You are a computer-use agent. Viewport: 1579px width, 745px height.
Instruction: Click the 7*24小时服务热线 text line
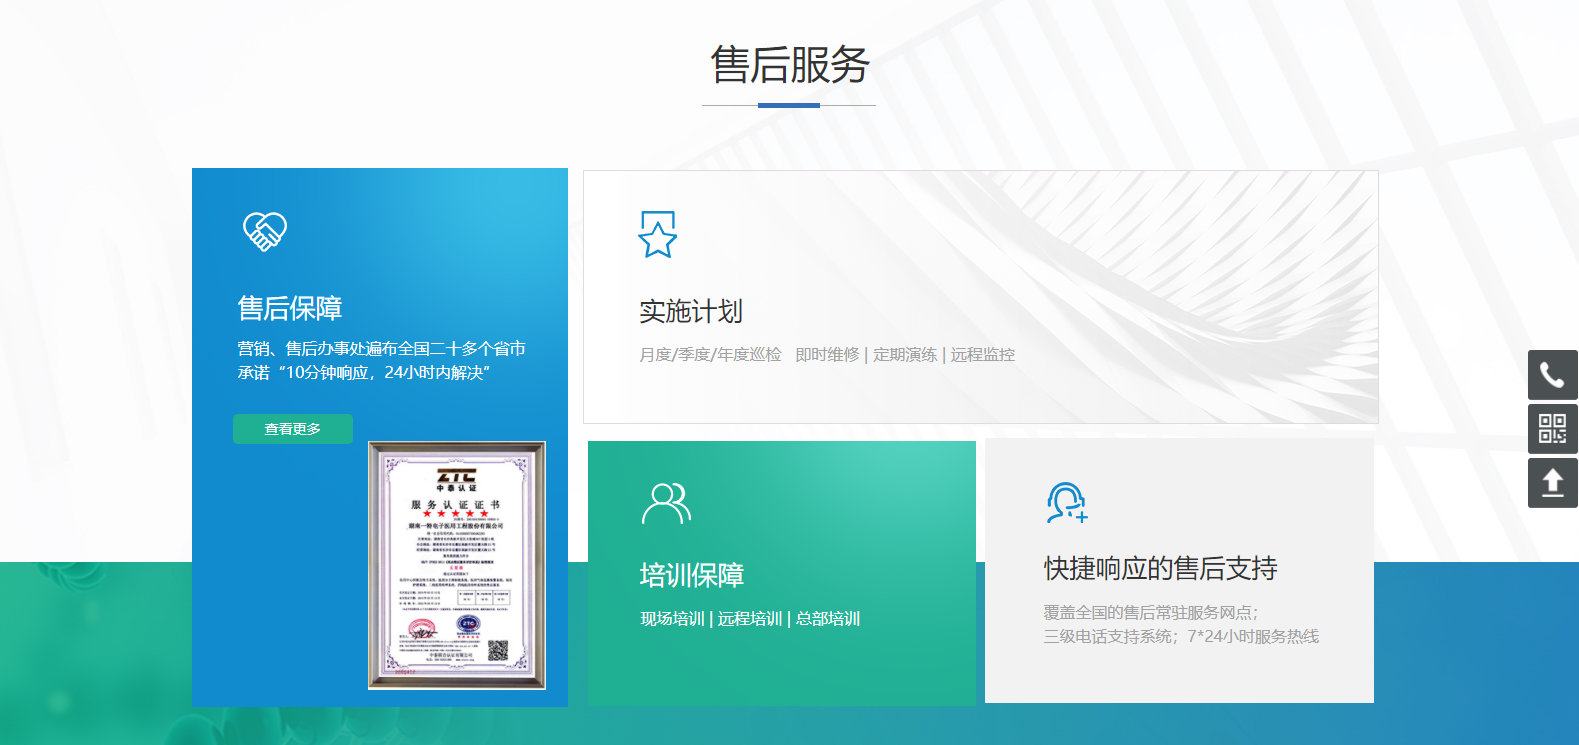(1253, 637)
